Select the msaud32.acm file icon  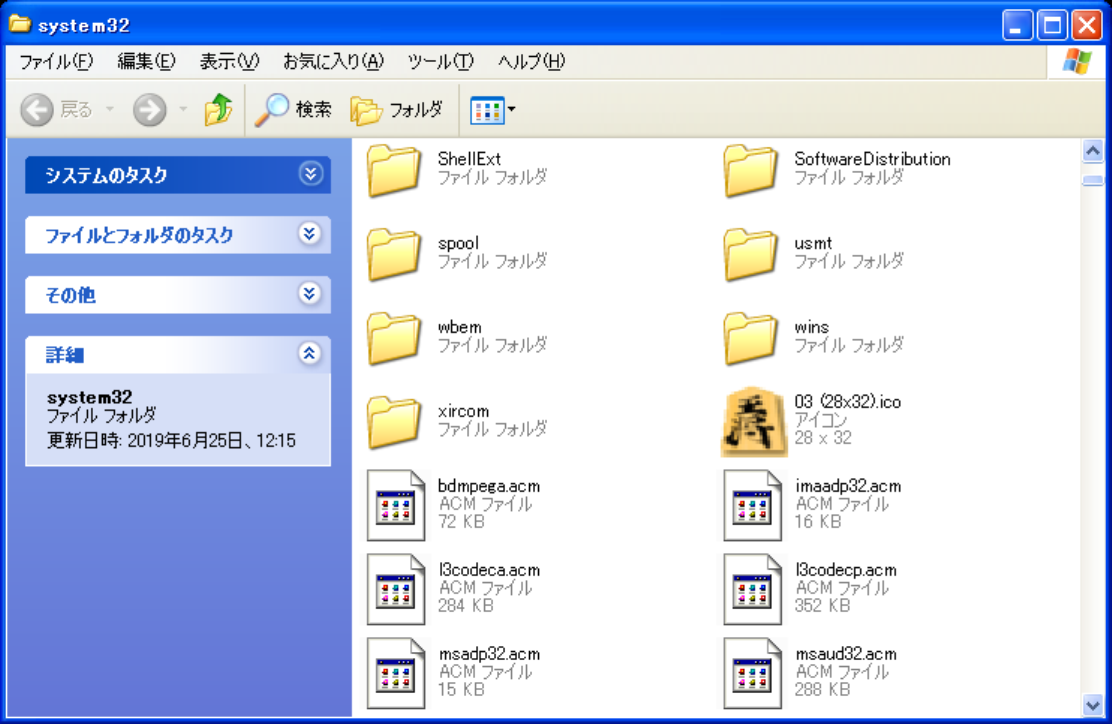pyautogui.click(x=752, y=674)
